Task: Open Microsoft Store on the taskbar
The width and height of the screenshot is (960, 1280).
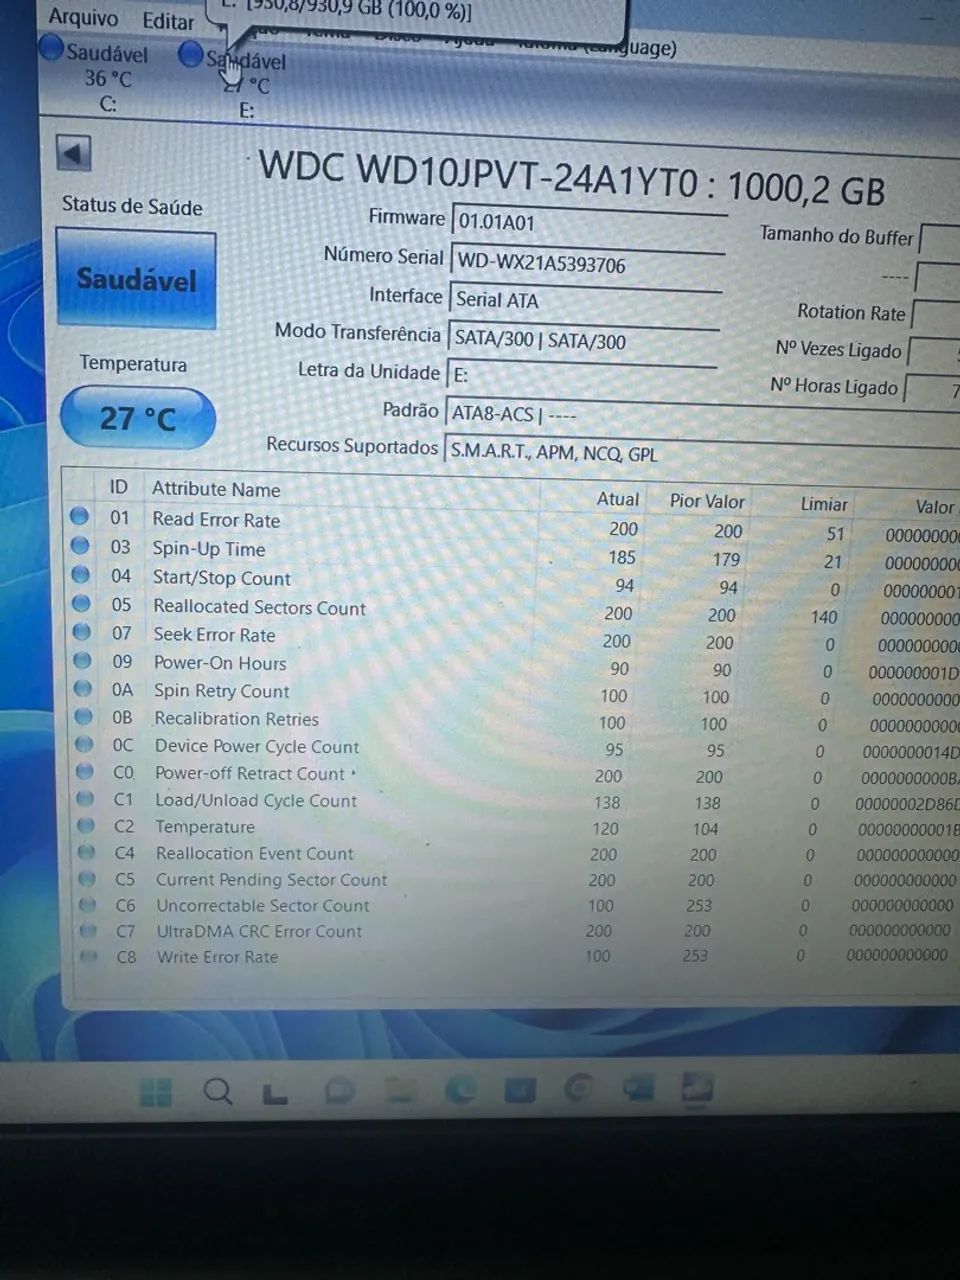Action: pyautogui.click(x=519, y=1088)
